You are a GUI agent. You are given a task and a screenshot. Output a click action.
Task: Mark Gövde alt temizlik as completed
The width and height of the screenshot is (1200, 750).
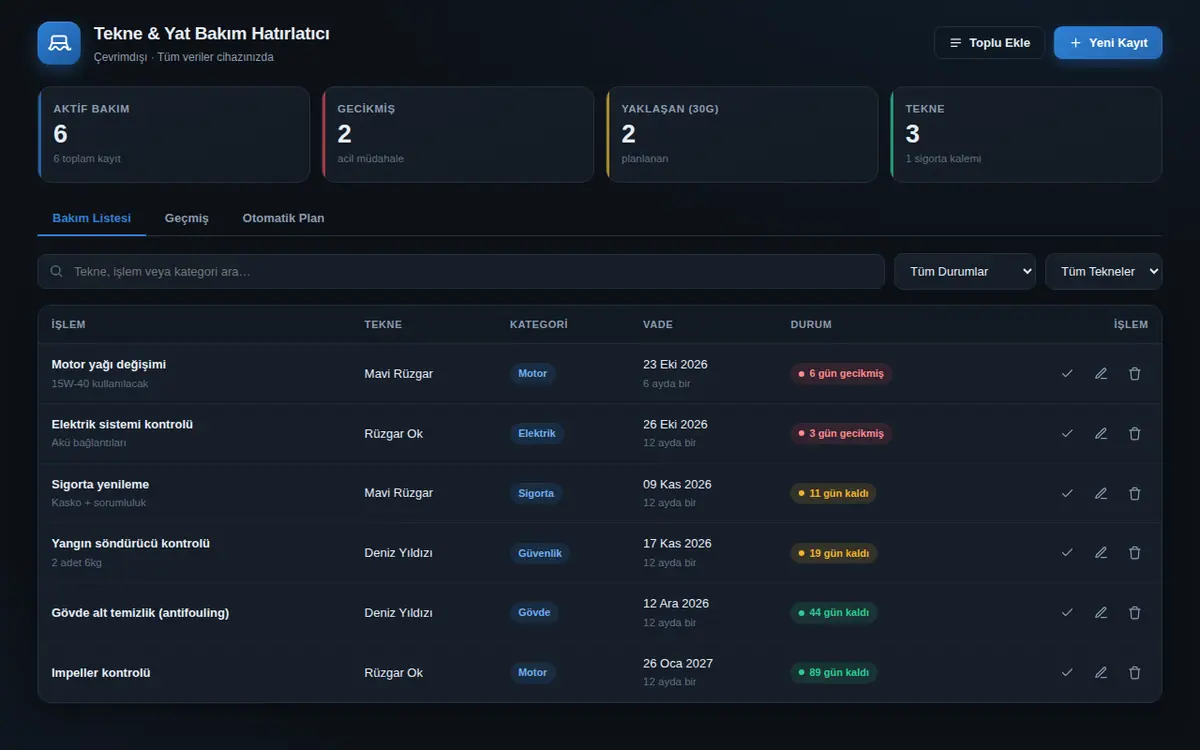[1067, 613]
